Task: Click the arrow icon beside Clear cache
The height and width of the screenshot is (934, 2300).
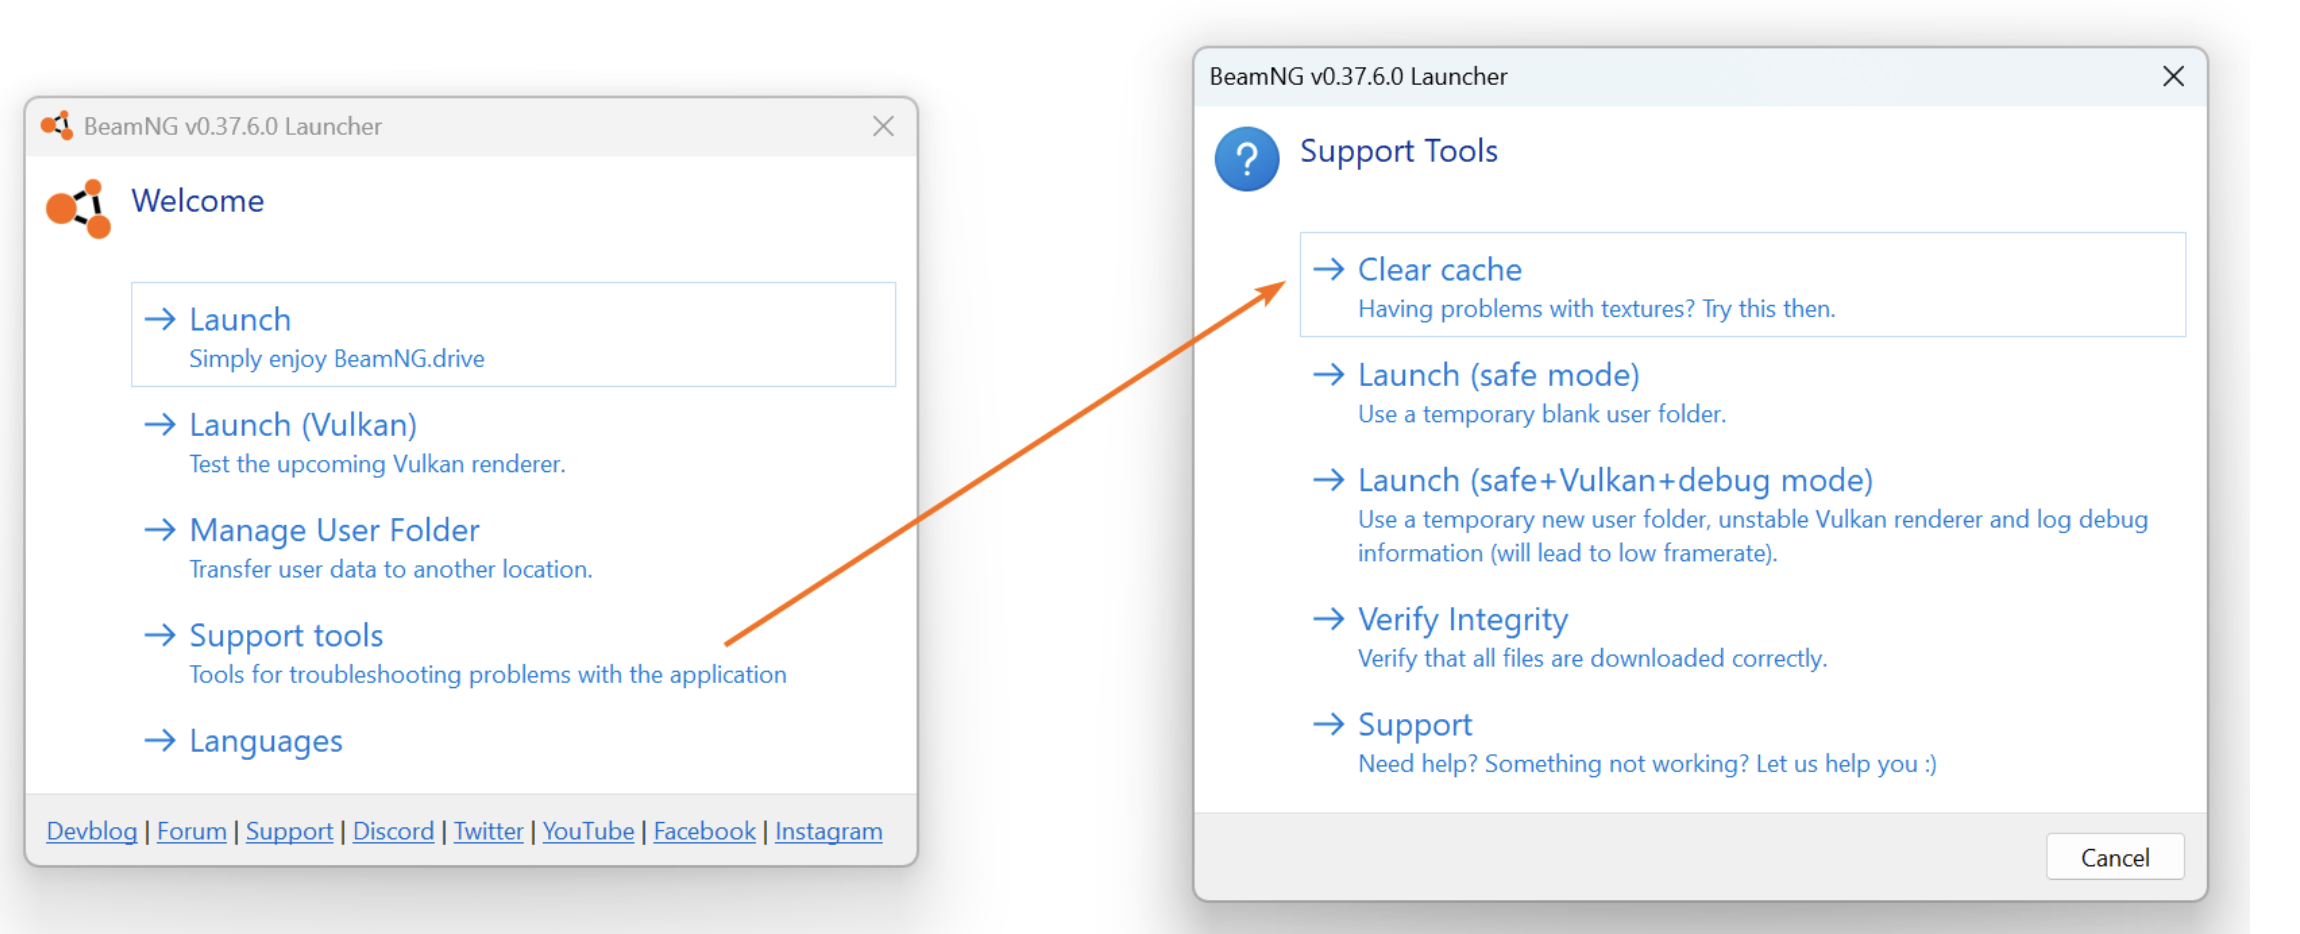Action: coord(1328,269)
